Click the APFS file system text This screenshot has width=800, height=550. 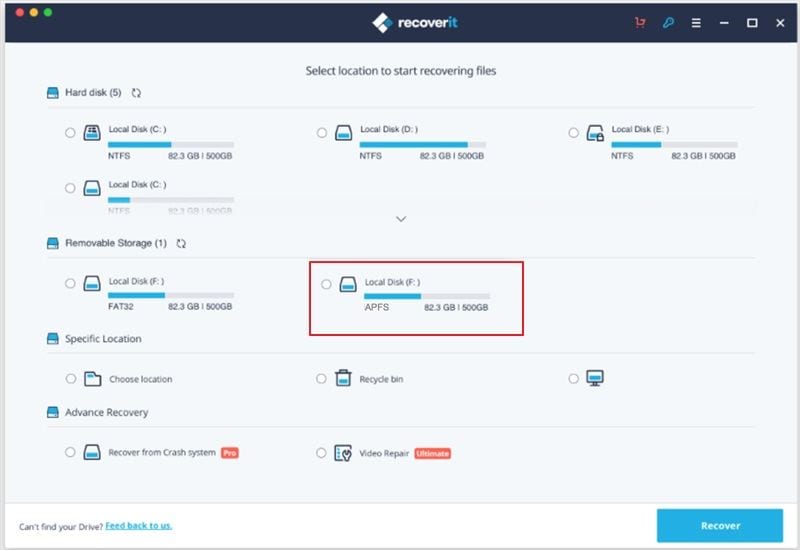pos(377,307)
